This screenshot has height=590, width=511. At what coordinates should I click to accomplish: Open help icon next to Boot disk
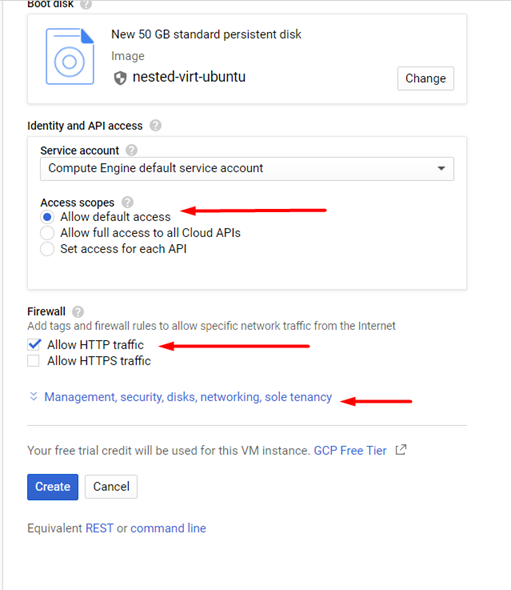86,5
